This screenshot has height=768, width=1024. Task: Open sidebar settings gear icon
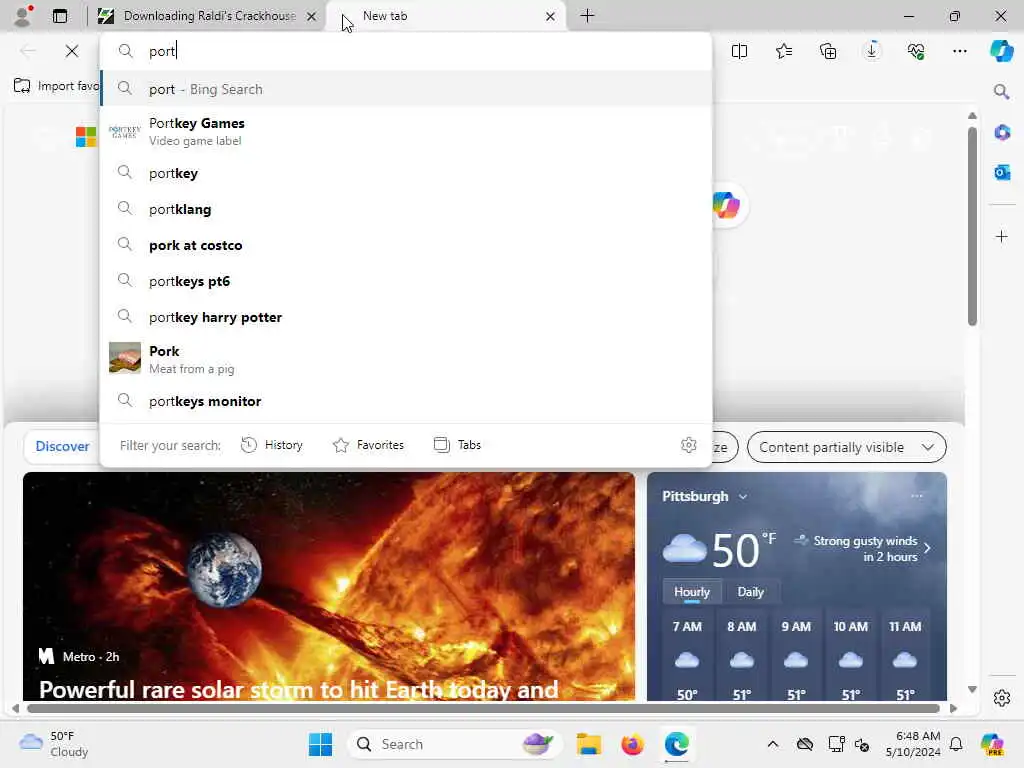coord(1002,698)
